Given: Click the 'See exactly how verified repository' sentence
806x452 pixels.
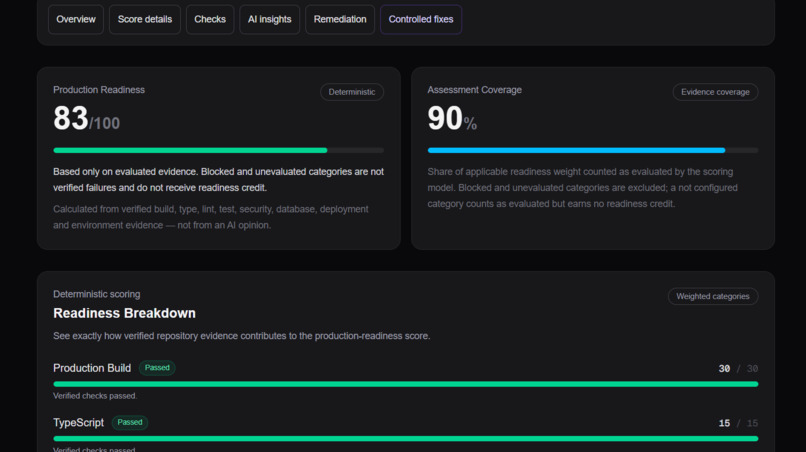Looking at the screenshot, I should click(242, 336).
